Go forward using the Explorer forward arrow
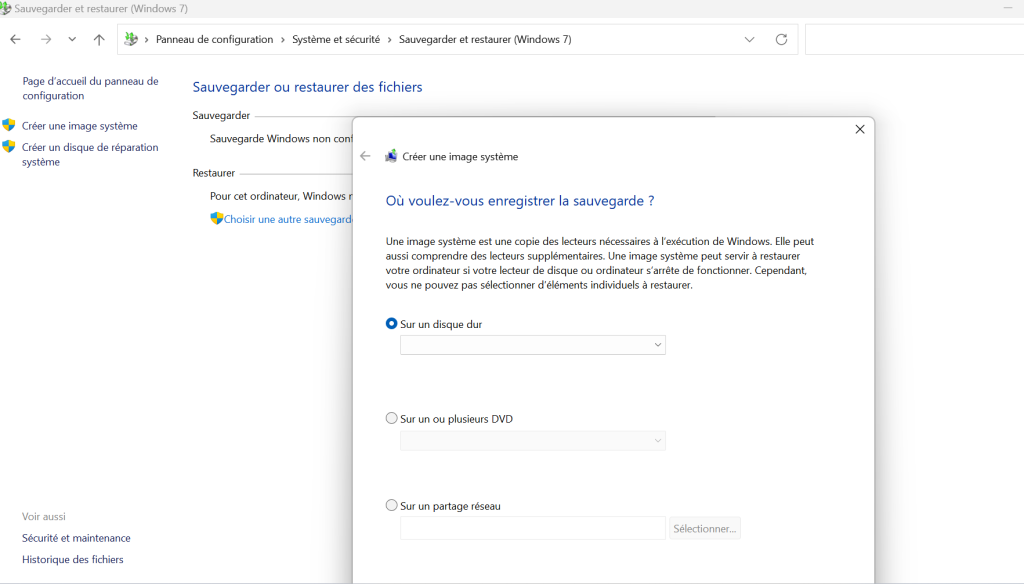This screenshot has width=1024, height=584. [x=46, y=39]
